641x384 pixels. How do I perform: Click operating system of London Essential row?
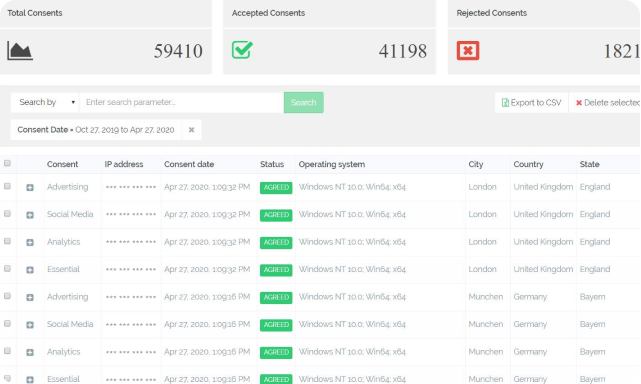[352, 269]
